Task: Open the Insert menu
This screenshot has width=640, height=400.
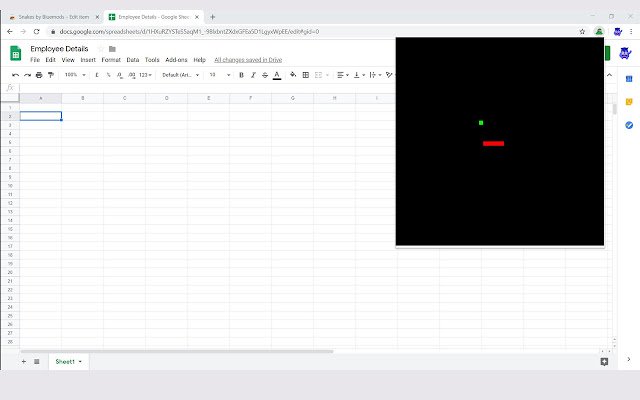Action: [88, 60]
